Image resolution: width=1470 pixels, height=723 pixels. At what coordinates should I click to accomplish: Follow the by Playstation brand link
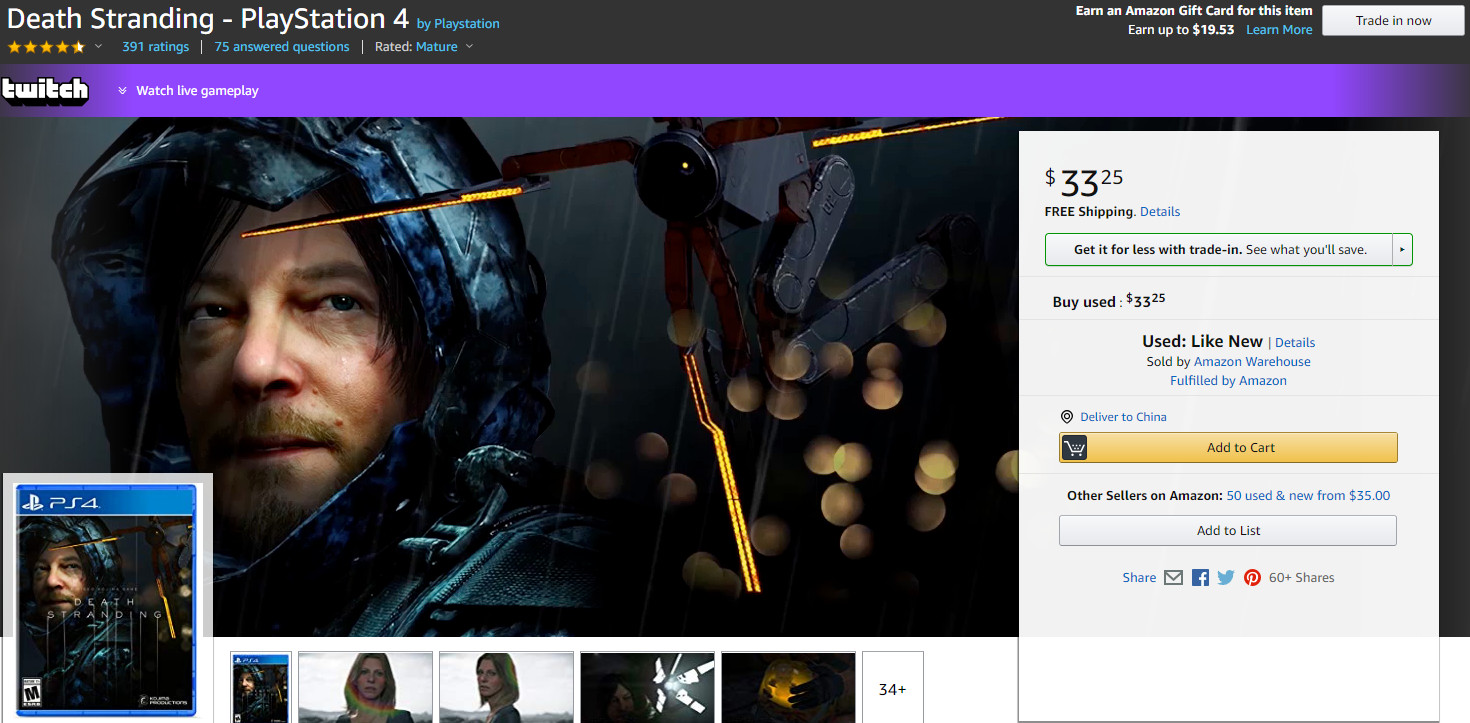458,24
